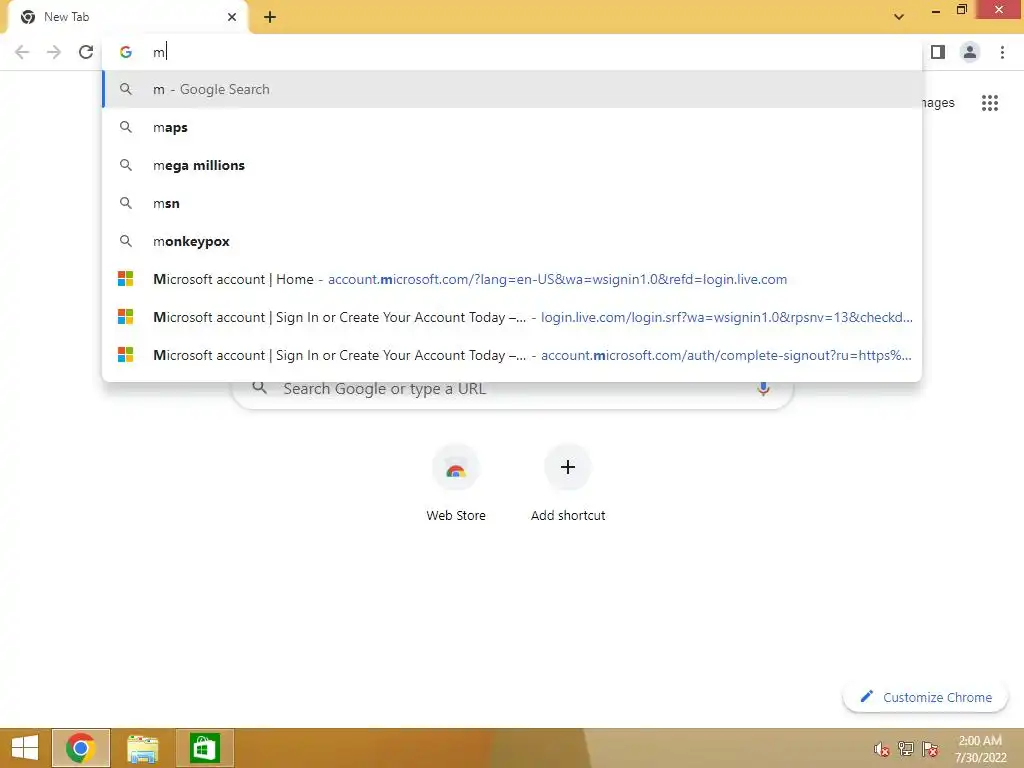Select the New Tab tab
Screen dimensions: 1024x768
coord(127,17)
